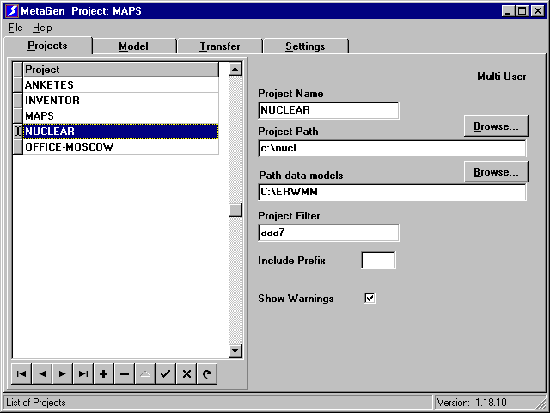
Task: Add new project with plus button
Action: [103, 374]
